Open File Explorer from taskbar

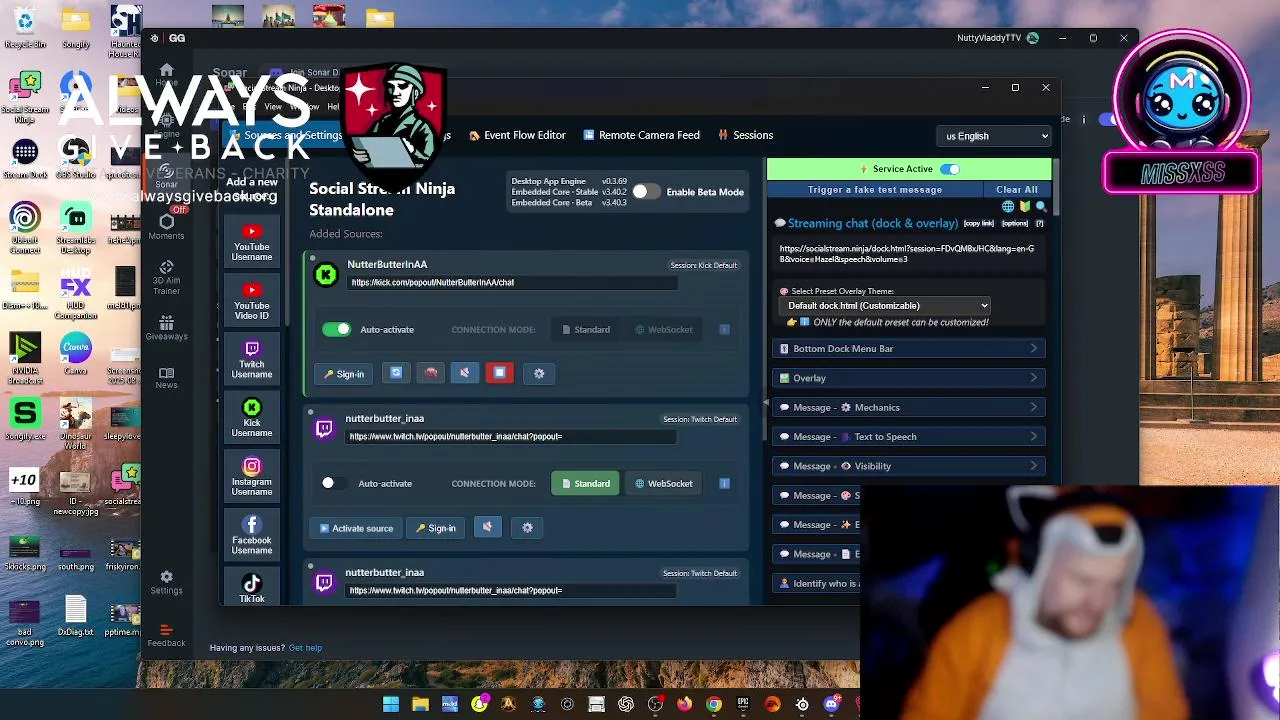coord(420,704)
